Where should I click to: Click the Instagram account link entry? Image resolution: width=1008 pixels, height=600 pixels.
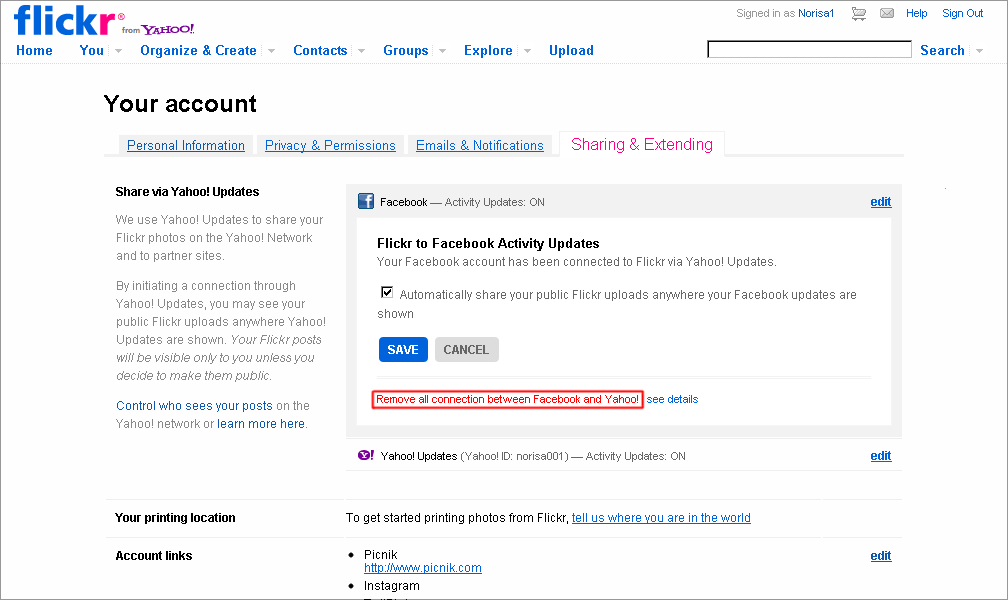392,586
